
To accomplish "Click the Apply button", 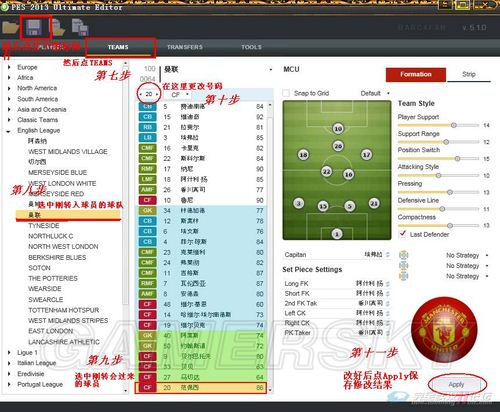I will click(x=456, y=385).
